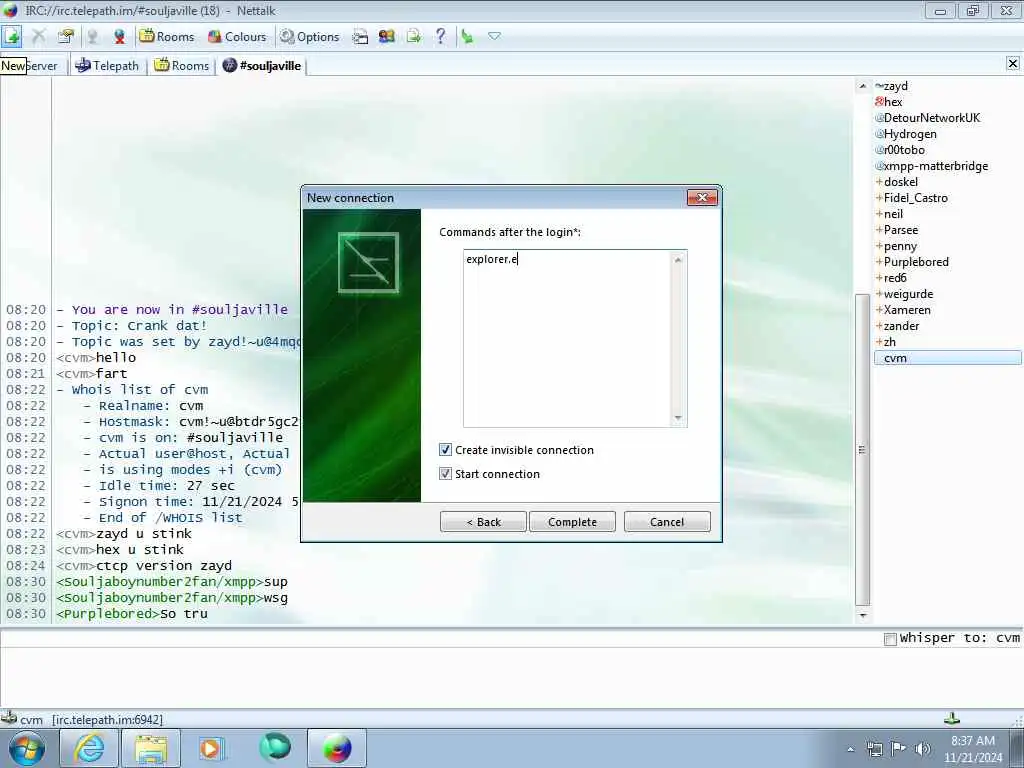Select highlighted user cvm in list
Viewport: 1024px width, 768px height.
pos(948,358)
